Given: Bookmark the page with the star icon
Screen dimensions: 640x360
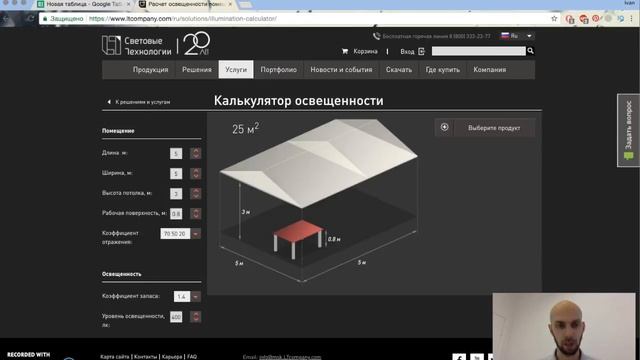Looking at the screenshot, I should click(x=554, y=19).
